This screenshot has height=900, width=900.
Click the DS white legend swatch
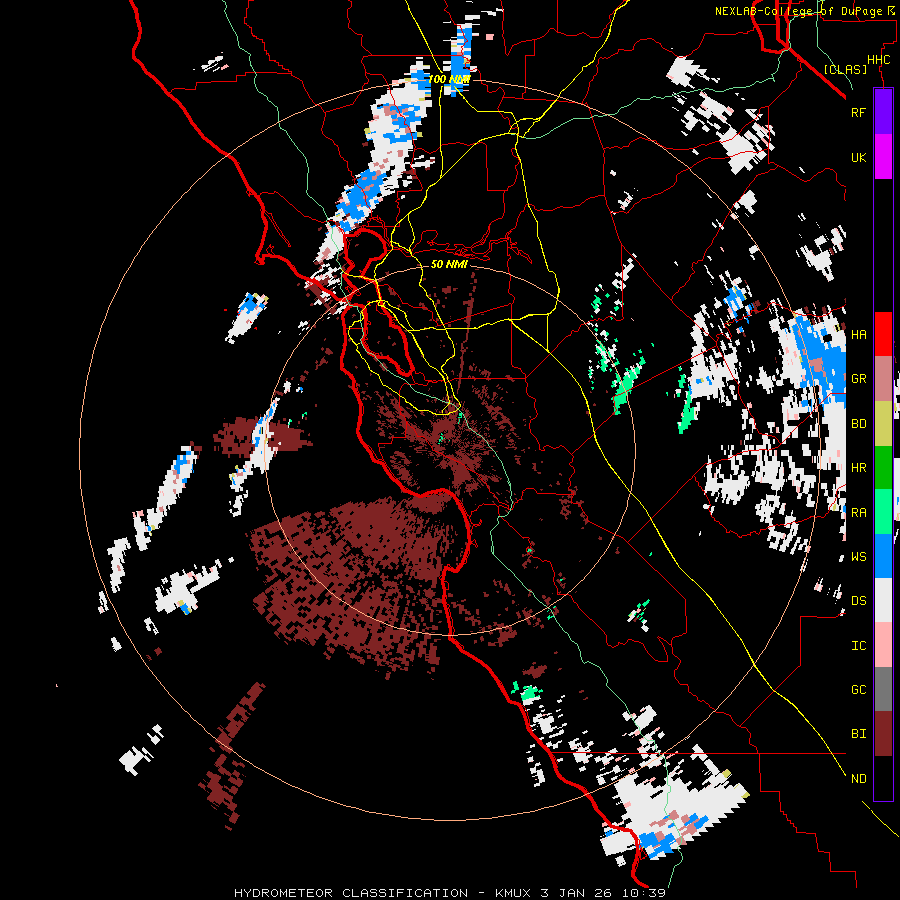tap(883, 600)
